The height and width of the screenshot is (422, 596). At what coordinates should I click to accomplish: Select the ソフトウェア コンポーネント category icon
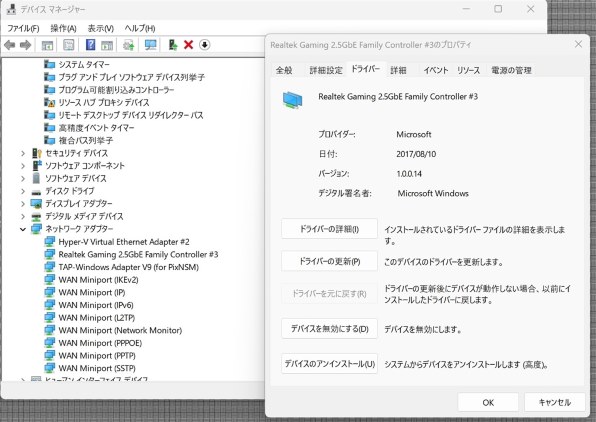coord(37,166)
